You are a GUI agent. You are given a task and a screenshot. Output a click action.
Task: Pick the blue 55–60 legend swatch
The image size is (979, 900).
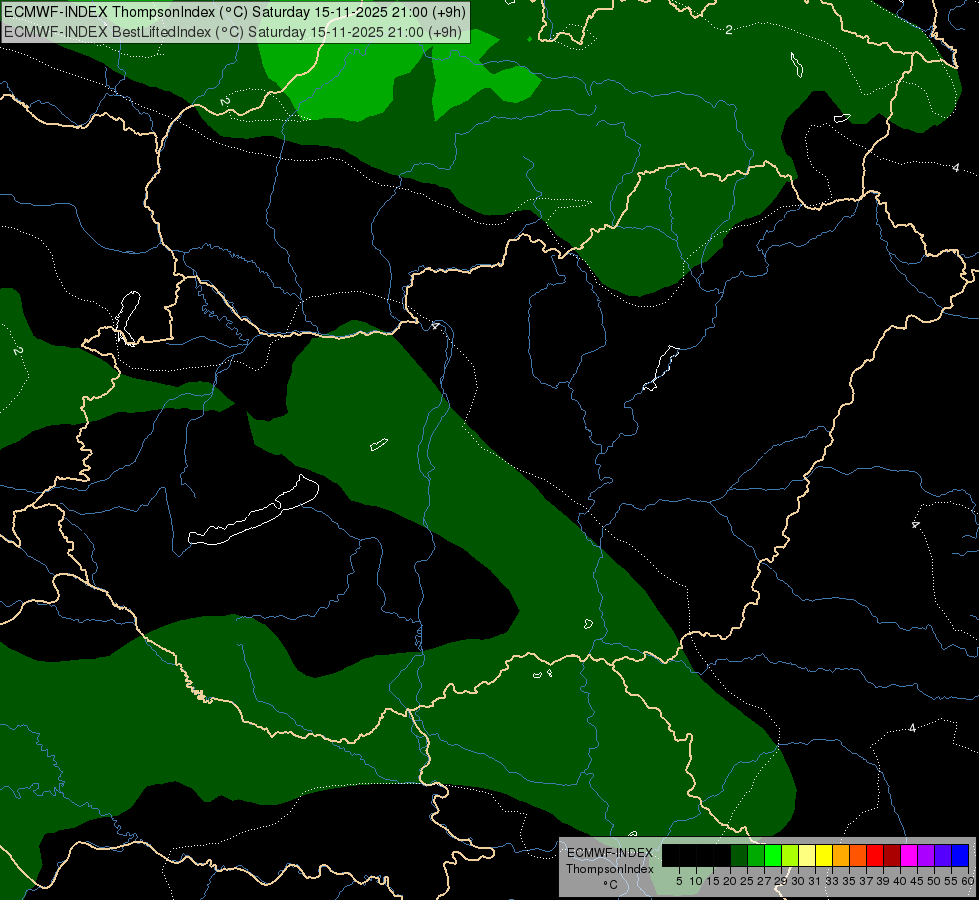[960, 855]
